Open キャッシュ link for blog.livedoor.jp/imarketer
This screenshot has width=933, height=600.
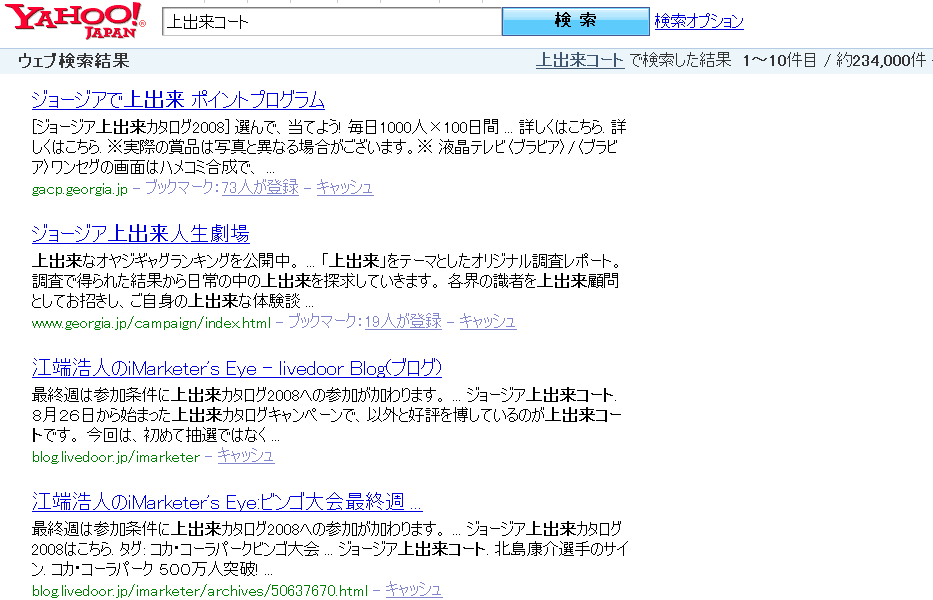click(x=246, y=456)
